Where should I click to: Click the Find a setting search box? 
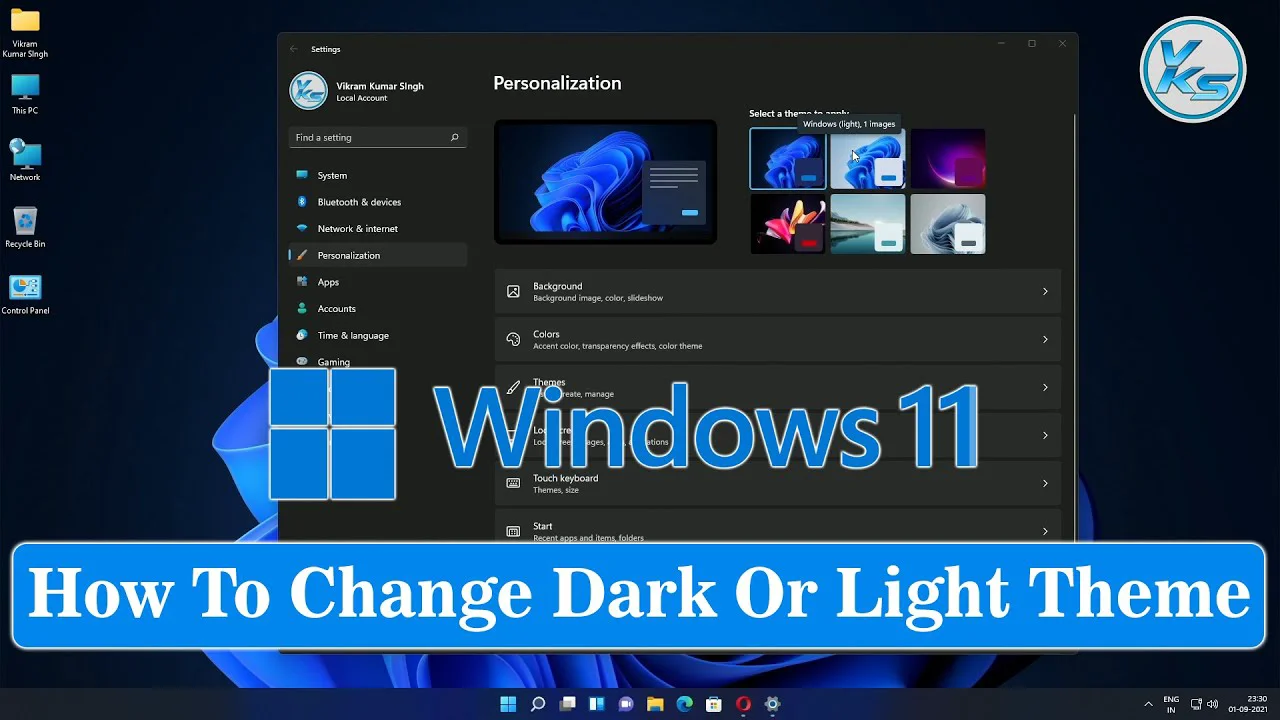[370, 138]
